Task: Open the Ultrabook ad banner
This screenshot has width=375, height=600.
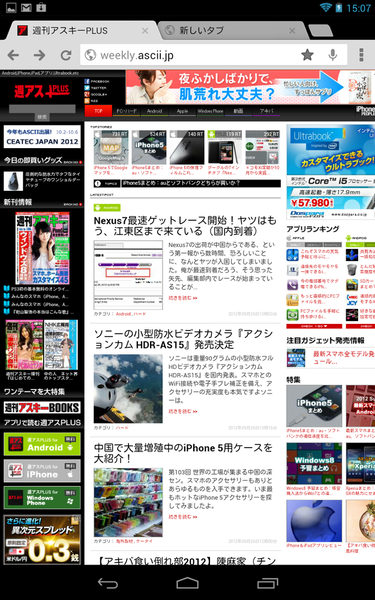Action: (x=331, y=172)
